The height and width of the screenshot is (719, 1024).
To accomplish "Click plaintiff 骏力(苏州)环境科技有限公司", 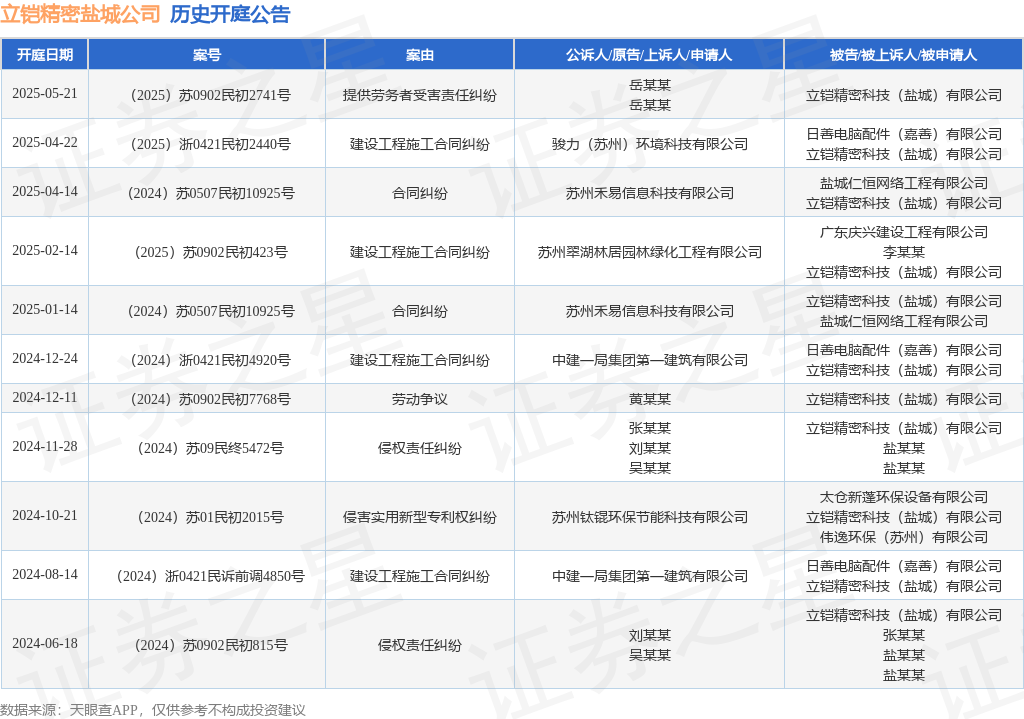I will tap(649, 144).
